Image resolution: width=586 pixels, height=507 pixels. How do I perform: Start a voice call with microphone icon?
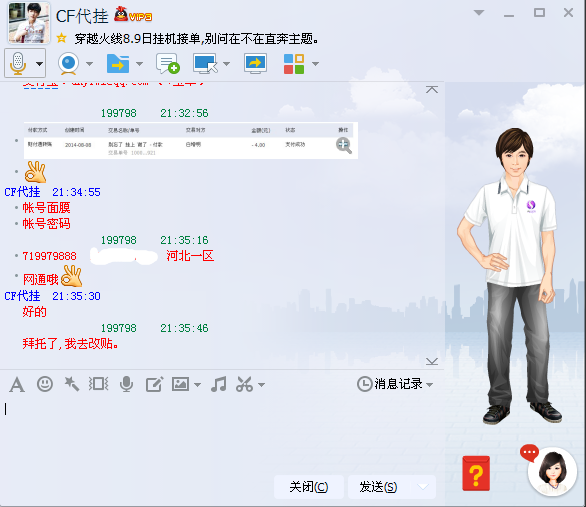(x=18, y=63)
